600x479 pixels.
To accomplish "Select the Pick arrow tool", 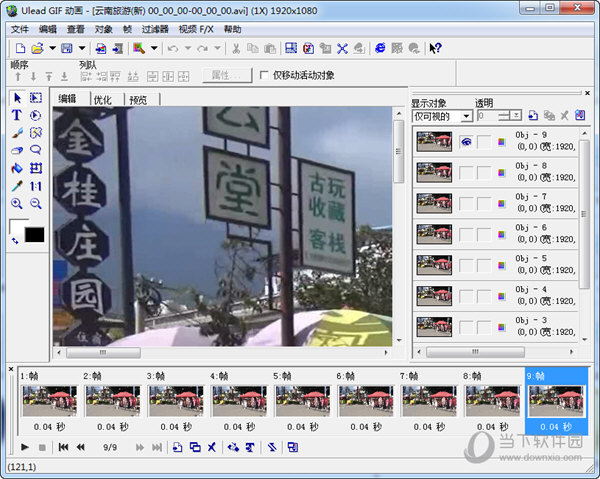I will point(18,98).
